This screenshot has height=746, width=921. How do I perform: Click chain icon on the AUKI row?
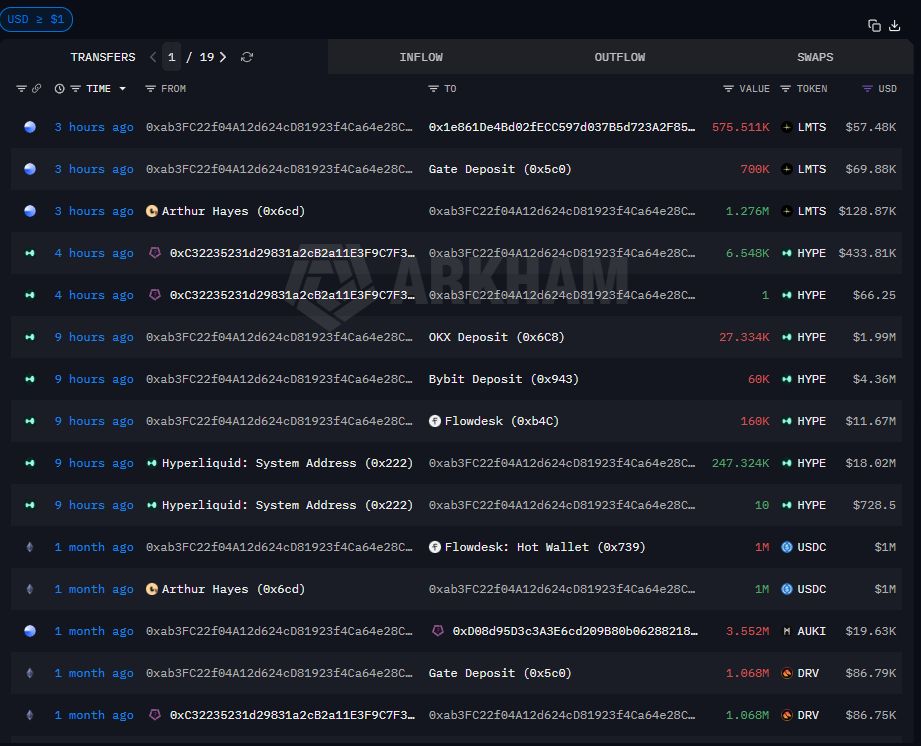point(30,631)
